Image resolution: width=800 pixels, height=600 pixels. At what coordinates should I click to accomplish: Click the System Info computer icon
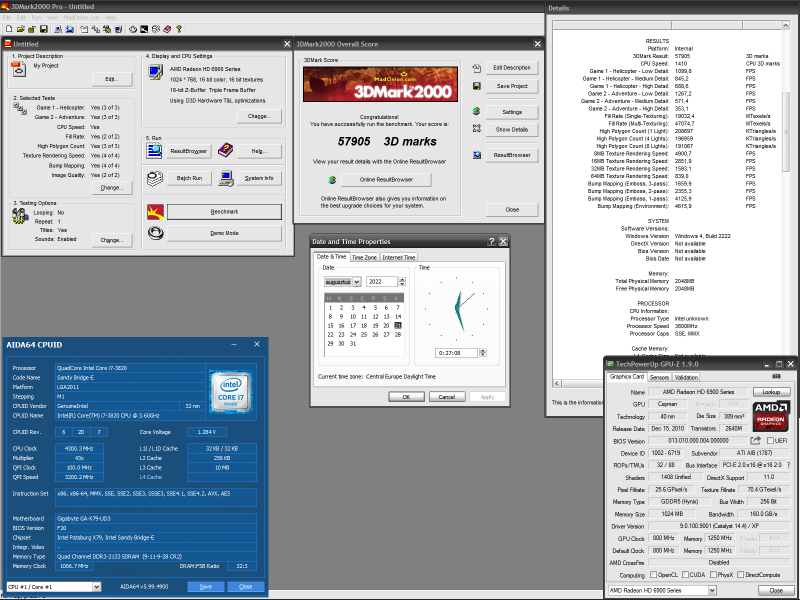click(x=226, y=178)
